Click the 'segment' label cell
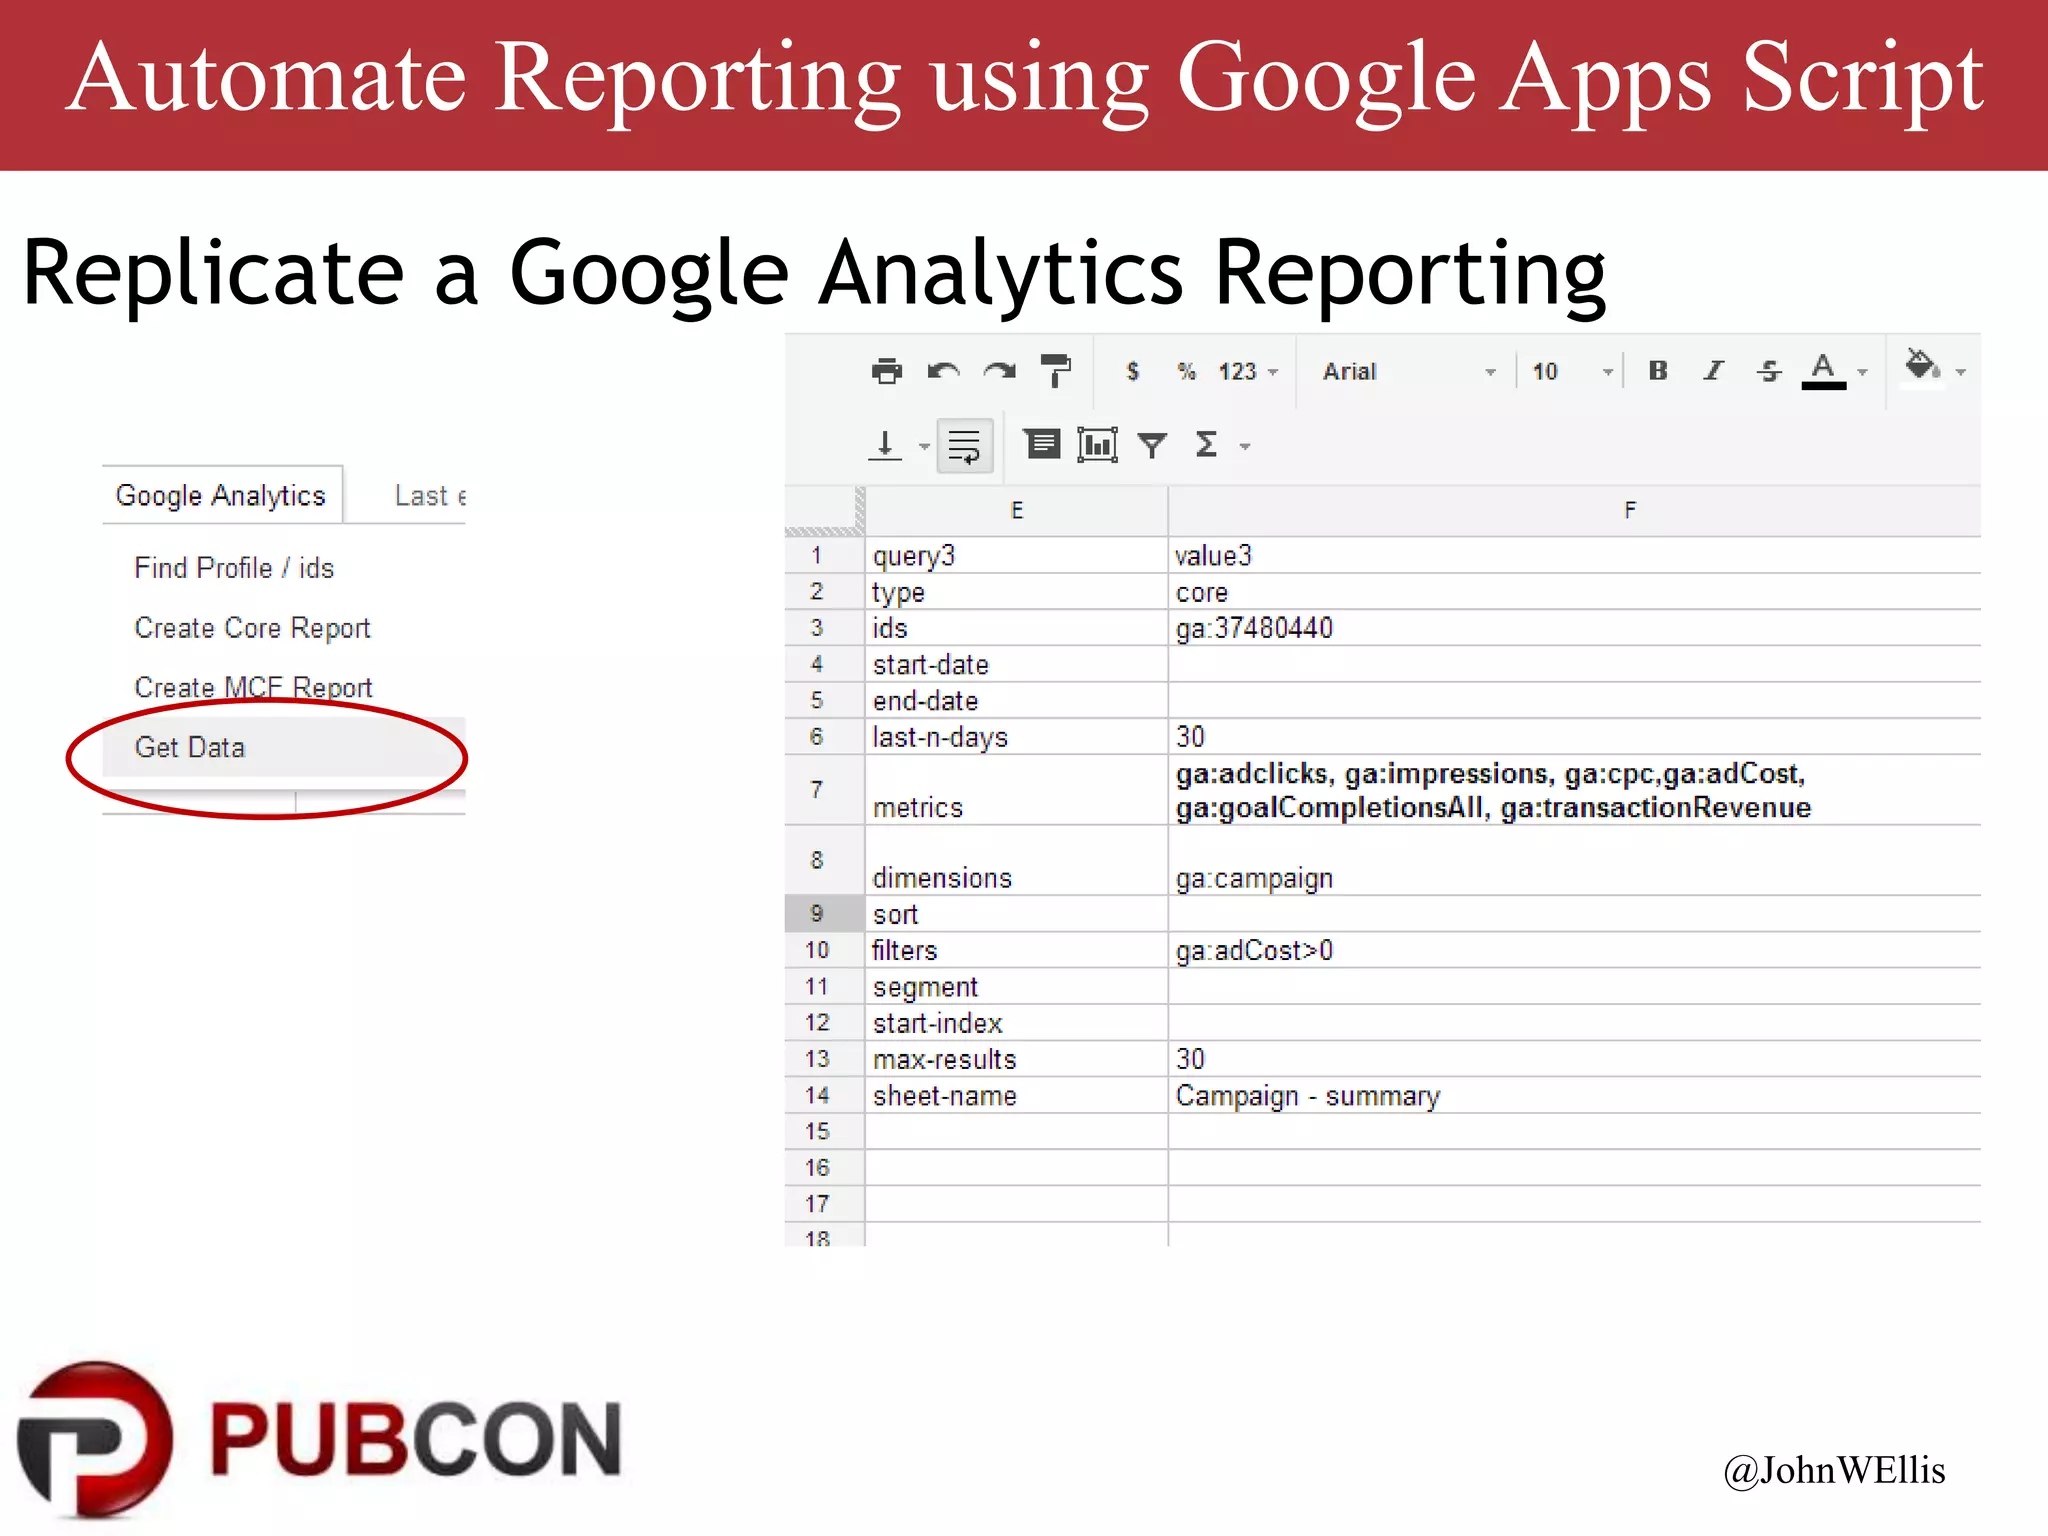 (1016, 986)
